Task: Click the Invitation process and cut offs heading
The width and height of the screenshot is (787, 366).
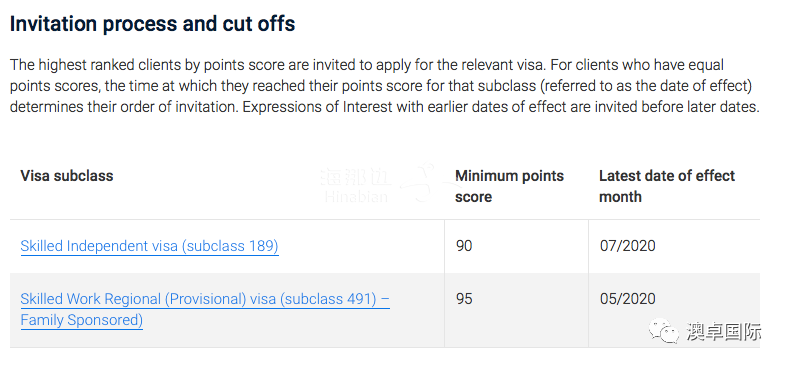Action: point(153,24)
